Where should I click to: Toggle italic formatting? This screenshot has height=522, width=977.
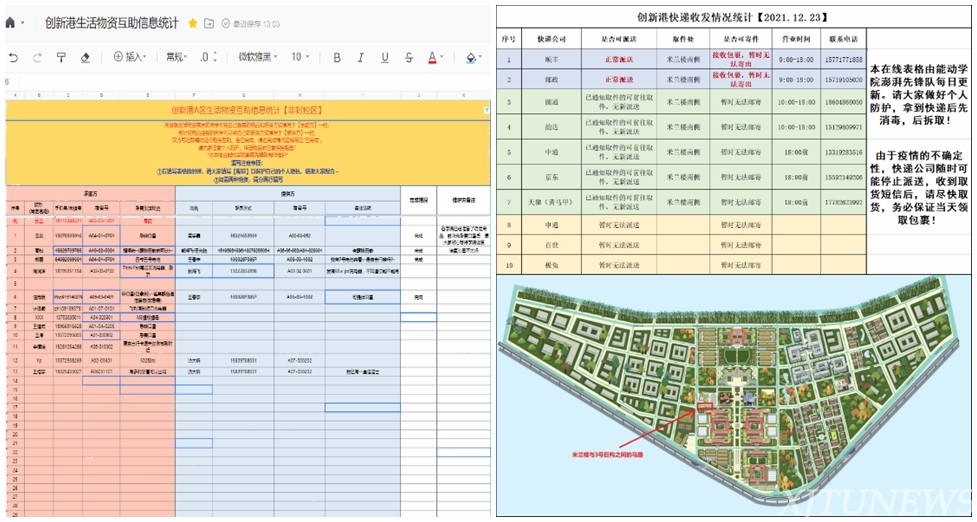click(361, 57)
